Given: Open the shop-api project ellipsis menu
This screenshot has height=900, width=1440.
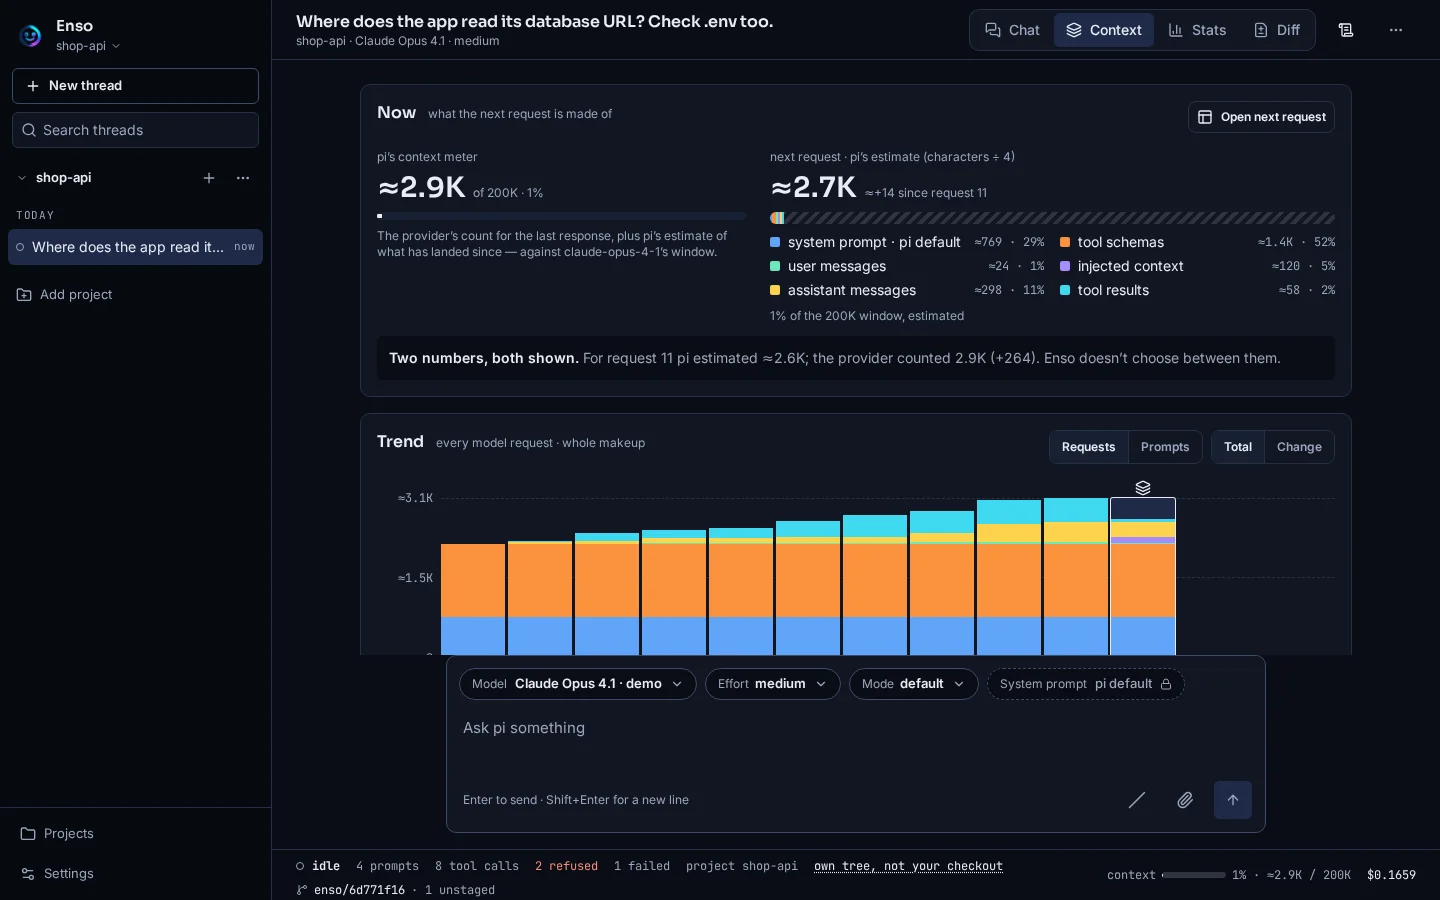Looking at the screenshot, I should point(243,178).
